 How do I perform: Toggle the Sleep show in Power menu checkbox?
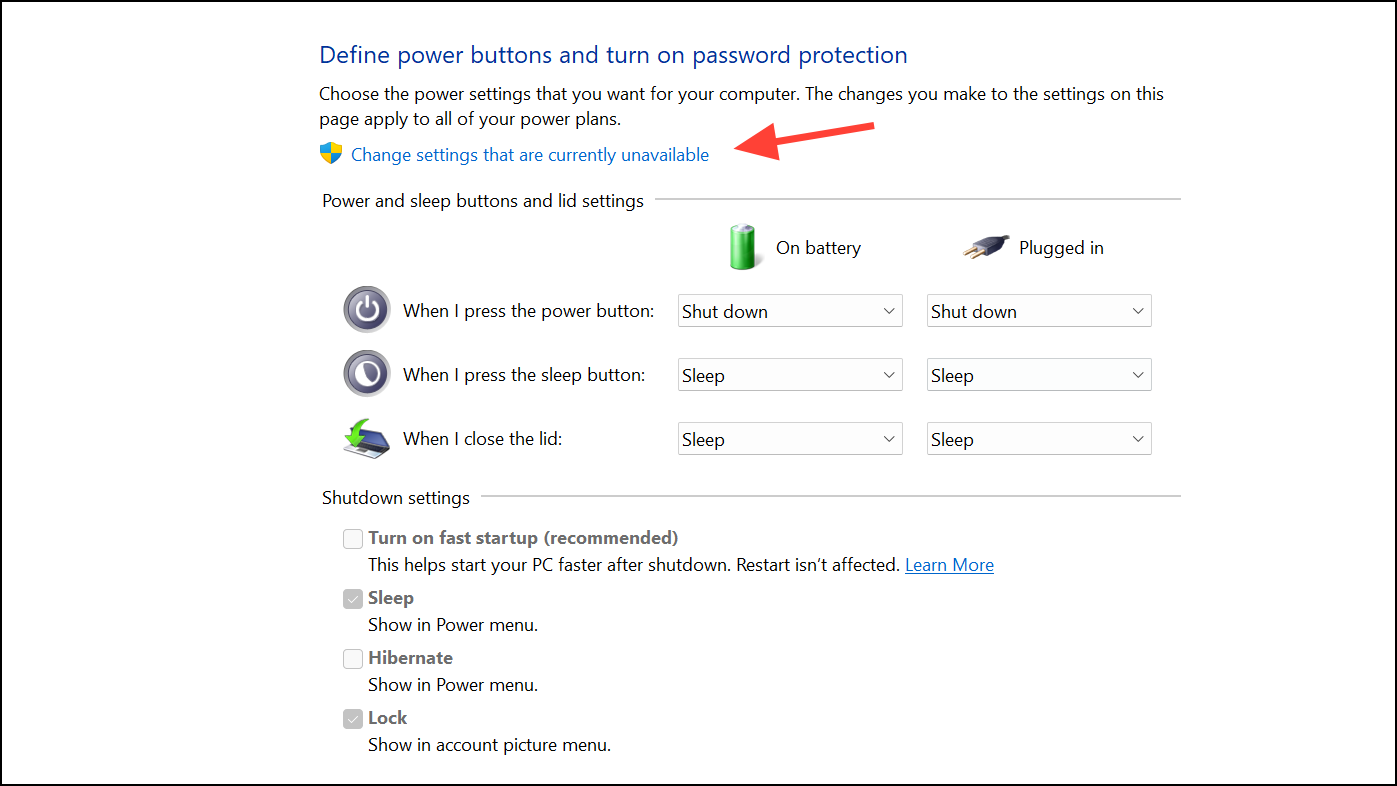coord(352,598)
